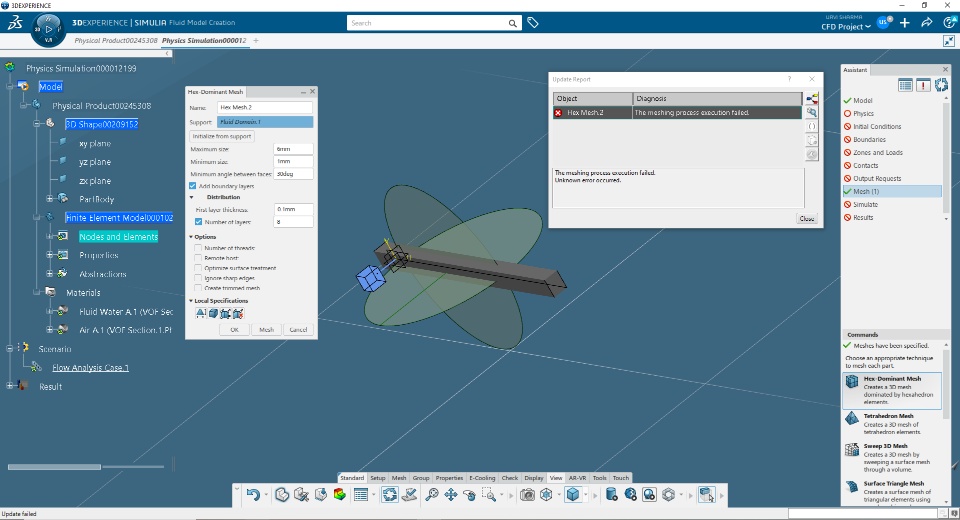Click Close in the Update Report
The width and height of the screenshot is (960, 520).
coord(806,218)
